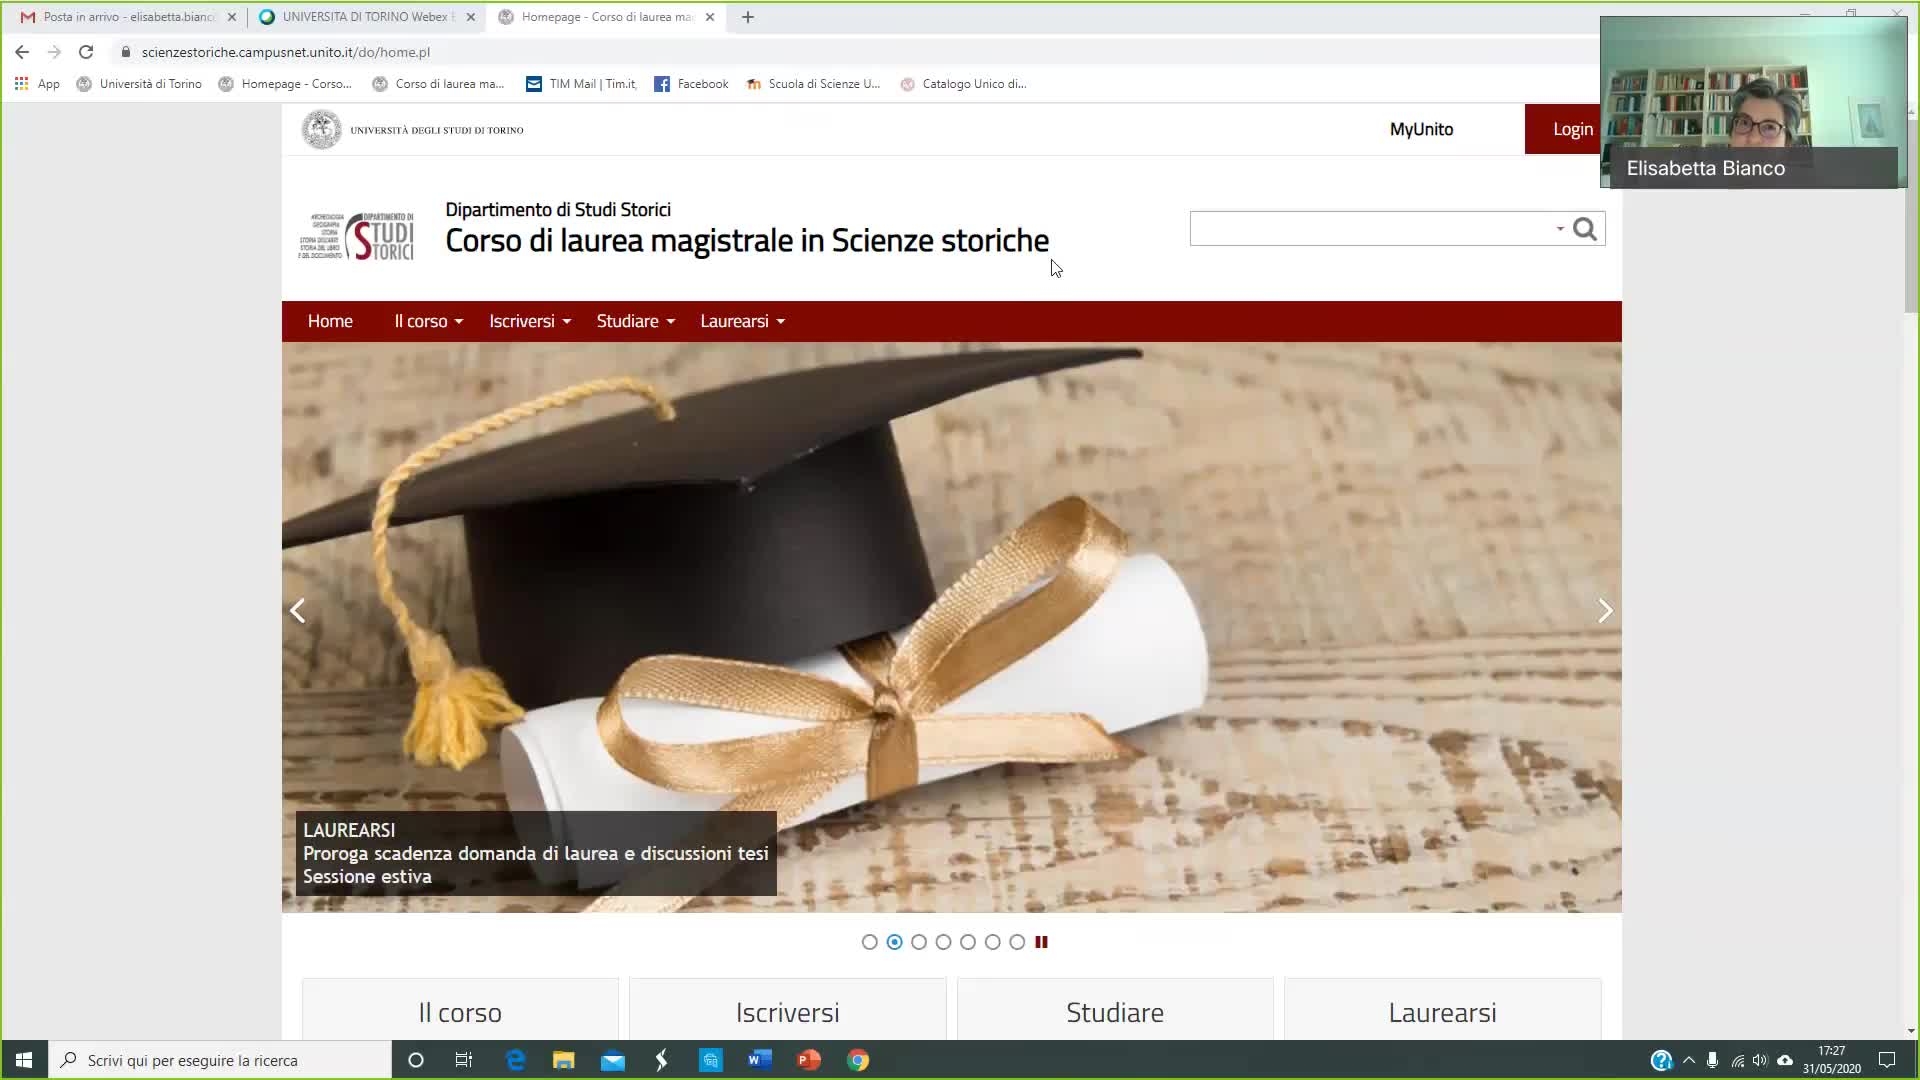The image size is (1920, 1080).
Task: Open the MyUnito link
Action: 1421,129
